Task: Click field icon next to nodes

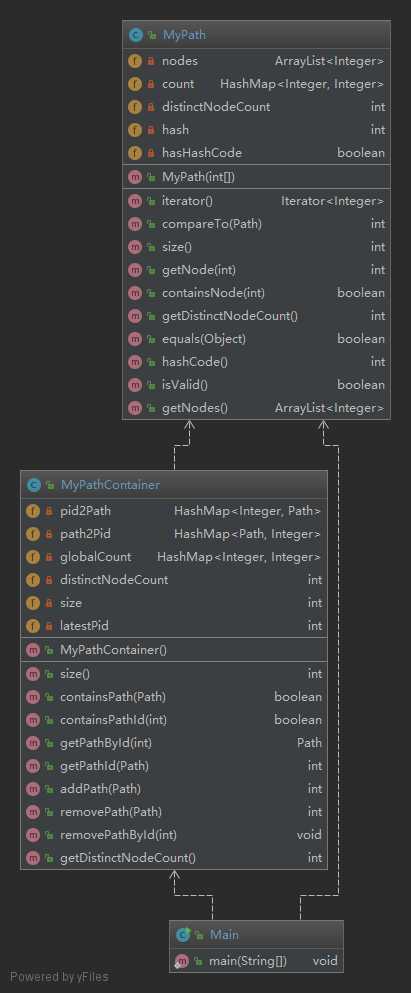Action: 135,61
